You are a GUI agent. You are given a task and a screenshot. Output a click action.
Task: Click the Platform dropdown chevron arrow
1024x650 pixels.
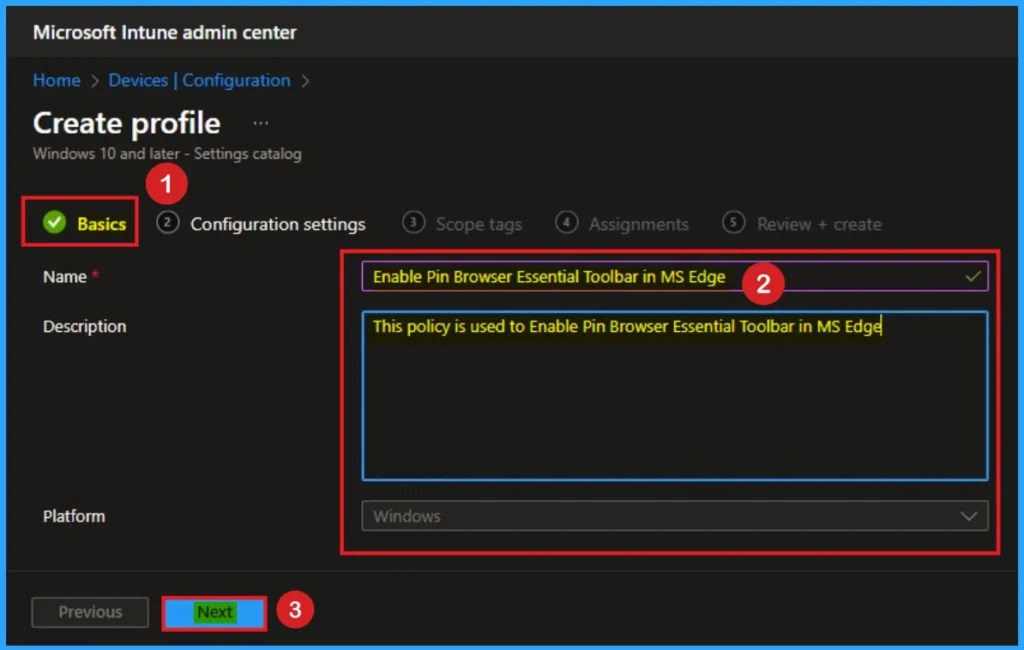pyautogui.click(x=968, y=516)
